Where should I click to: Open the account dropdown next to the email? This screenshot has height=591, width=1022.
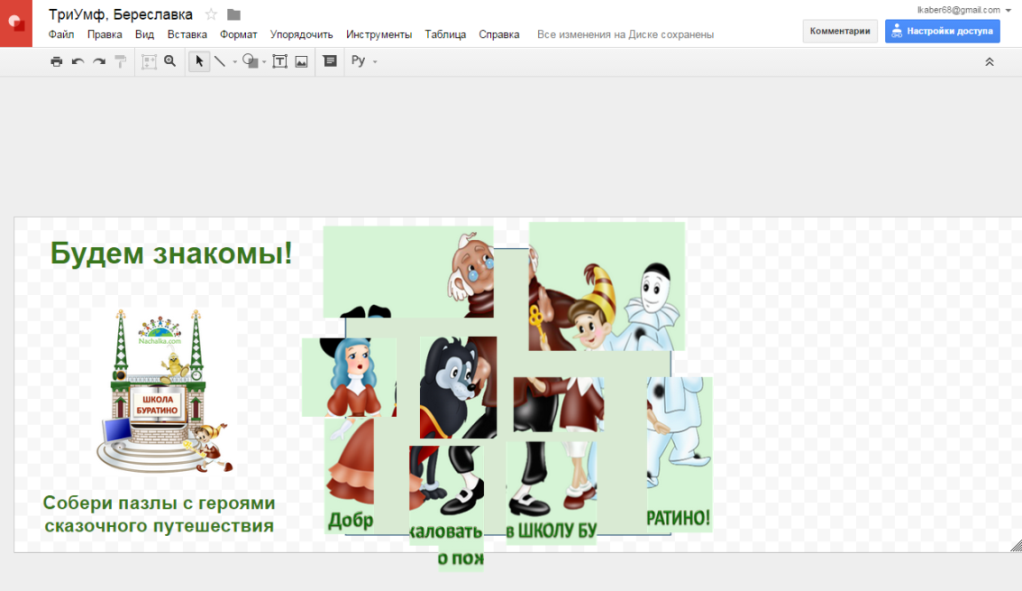1008,10
